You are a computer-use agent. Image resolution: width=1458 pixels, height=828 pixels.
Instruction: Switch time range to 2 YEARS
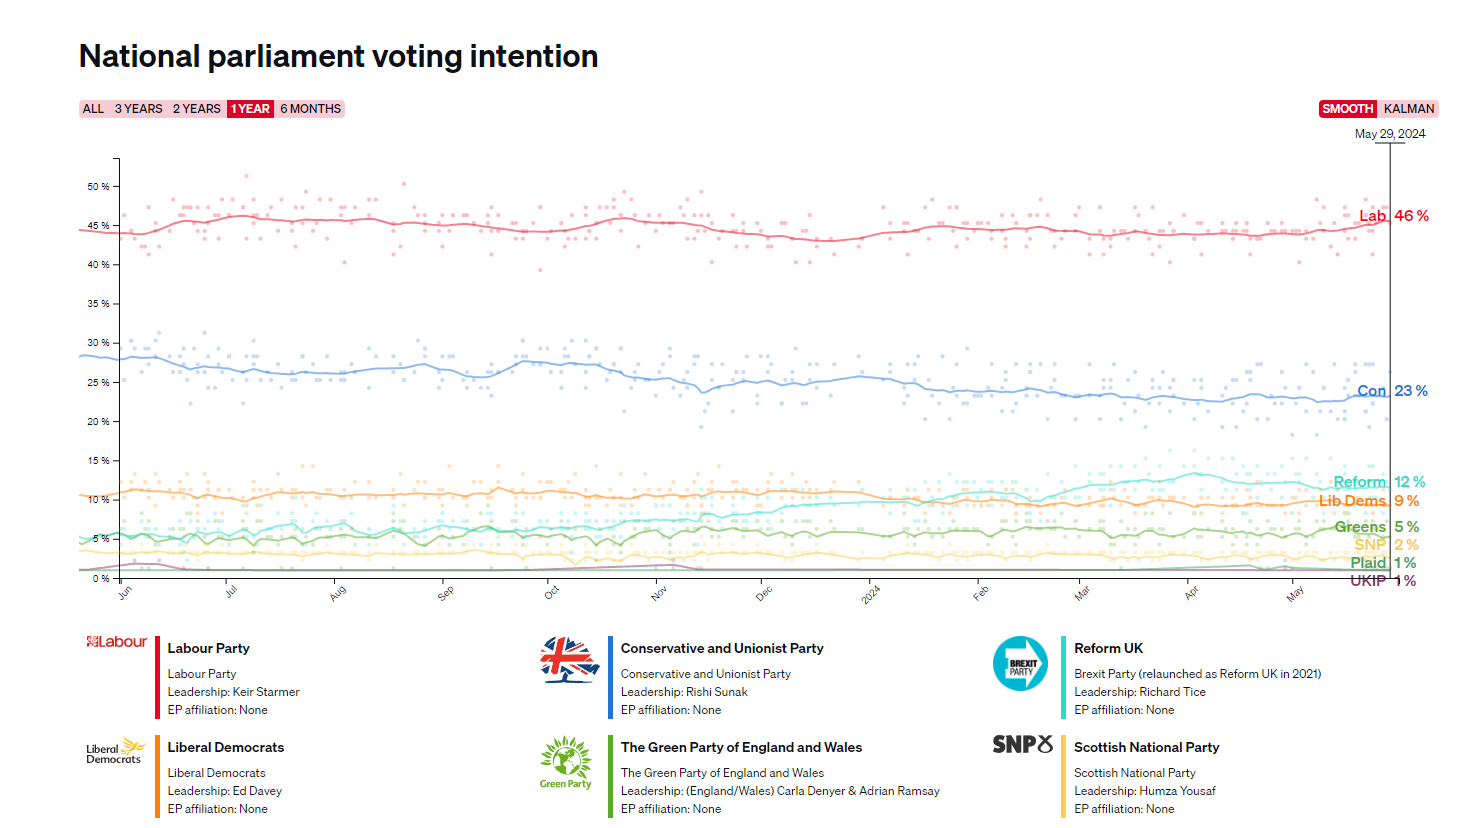coord(196,109)
